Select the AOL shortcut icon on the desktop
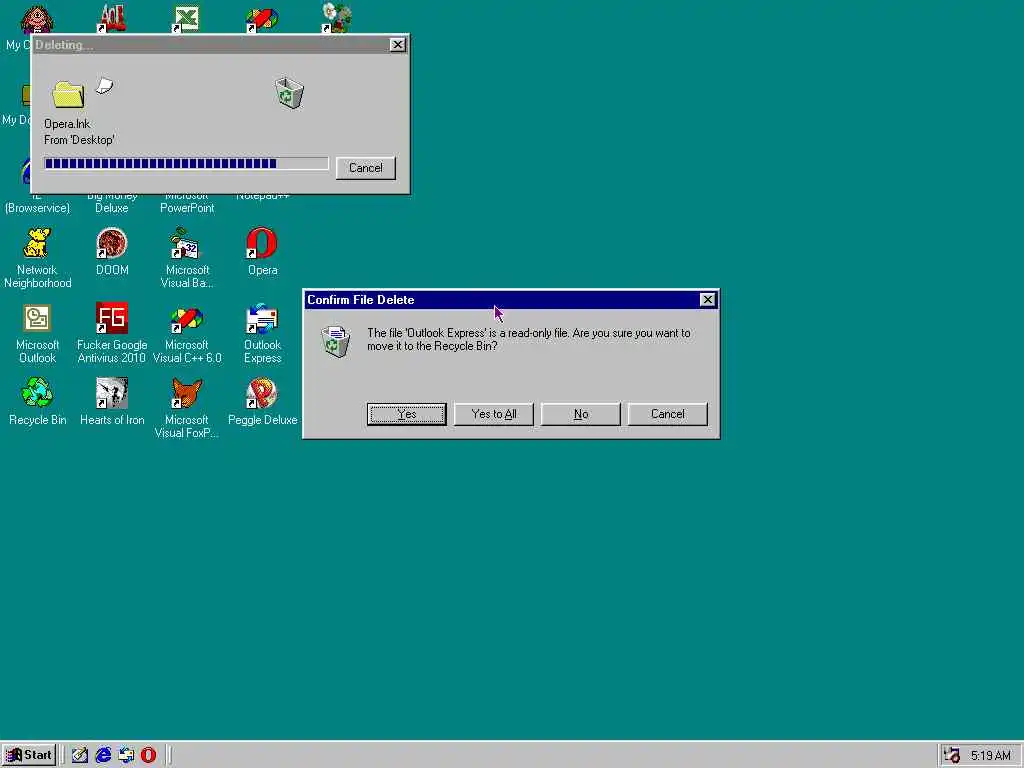This screenshot has width=1024, height=768. coord(112,18)
